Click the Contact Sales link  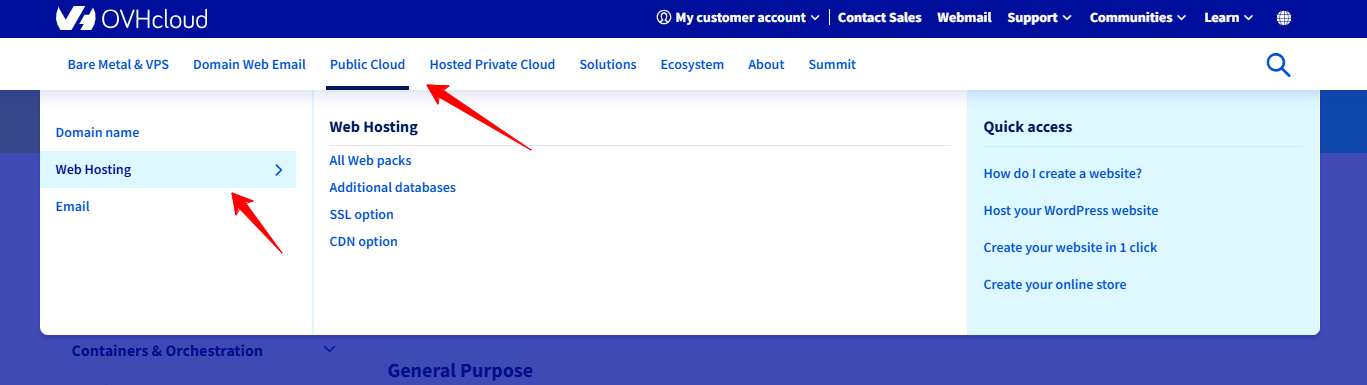click(880, 17)
